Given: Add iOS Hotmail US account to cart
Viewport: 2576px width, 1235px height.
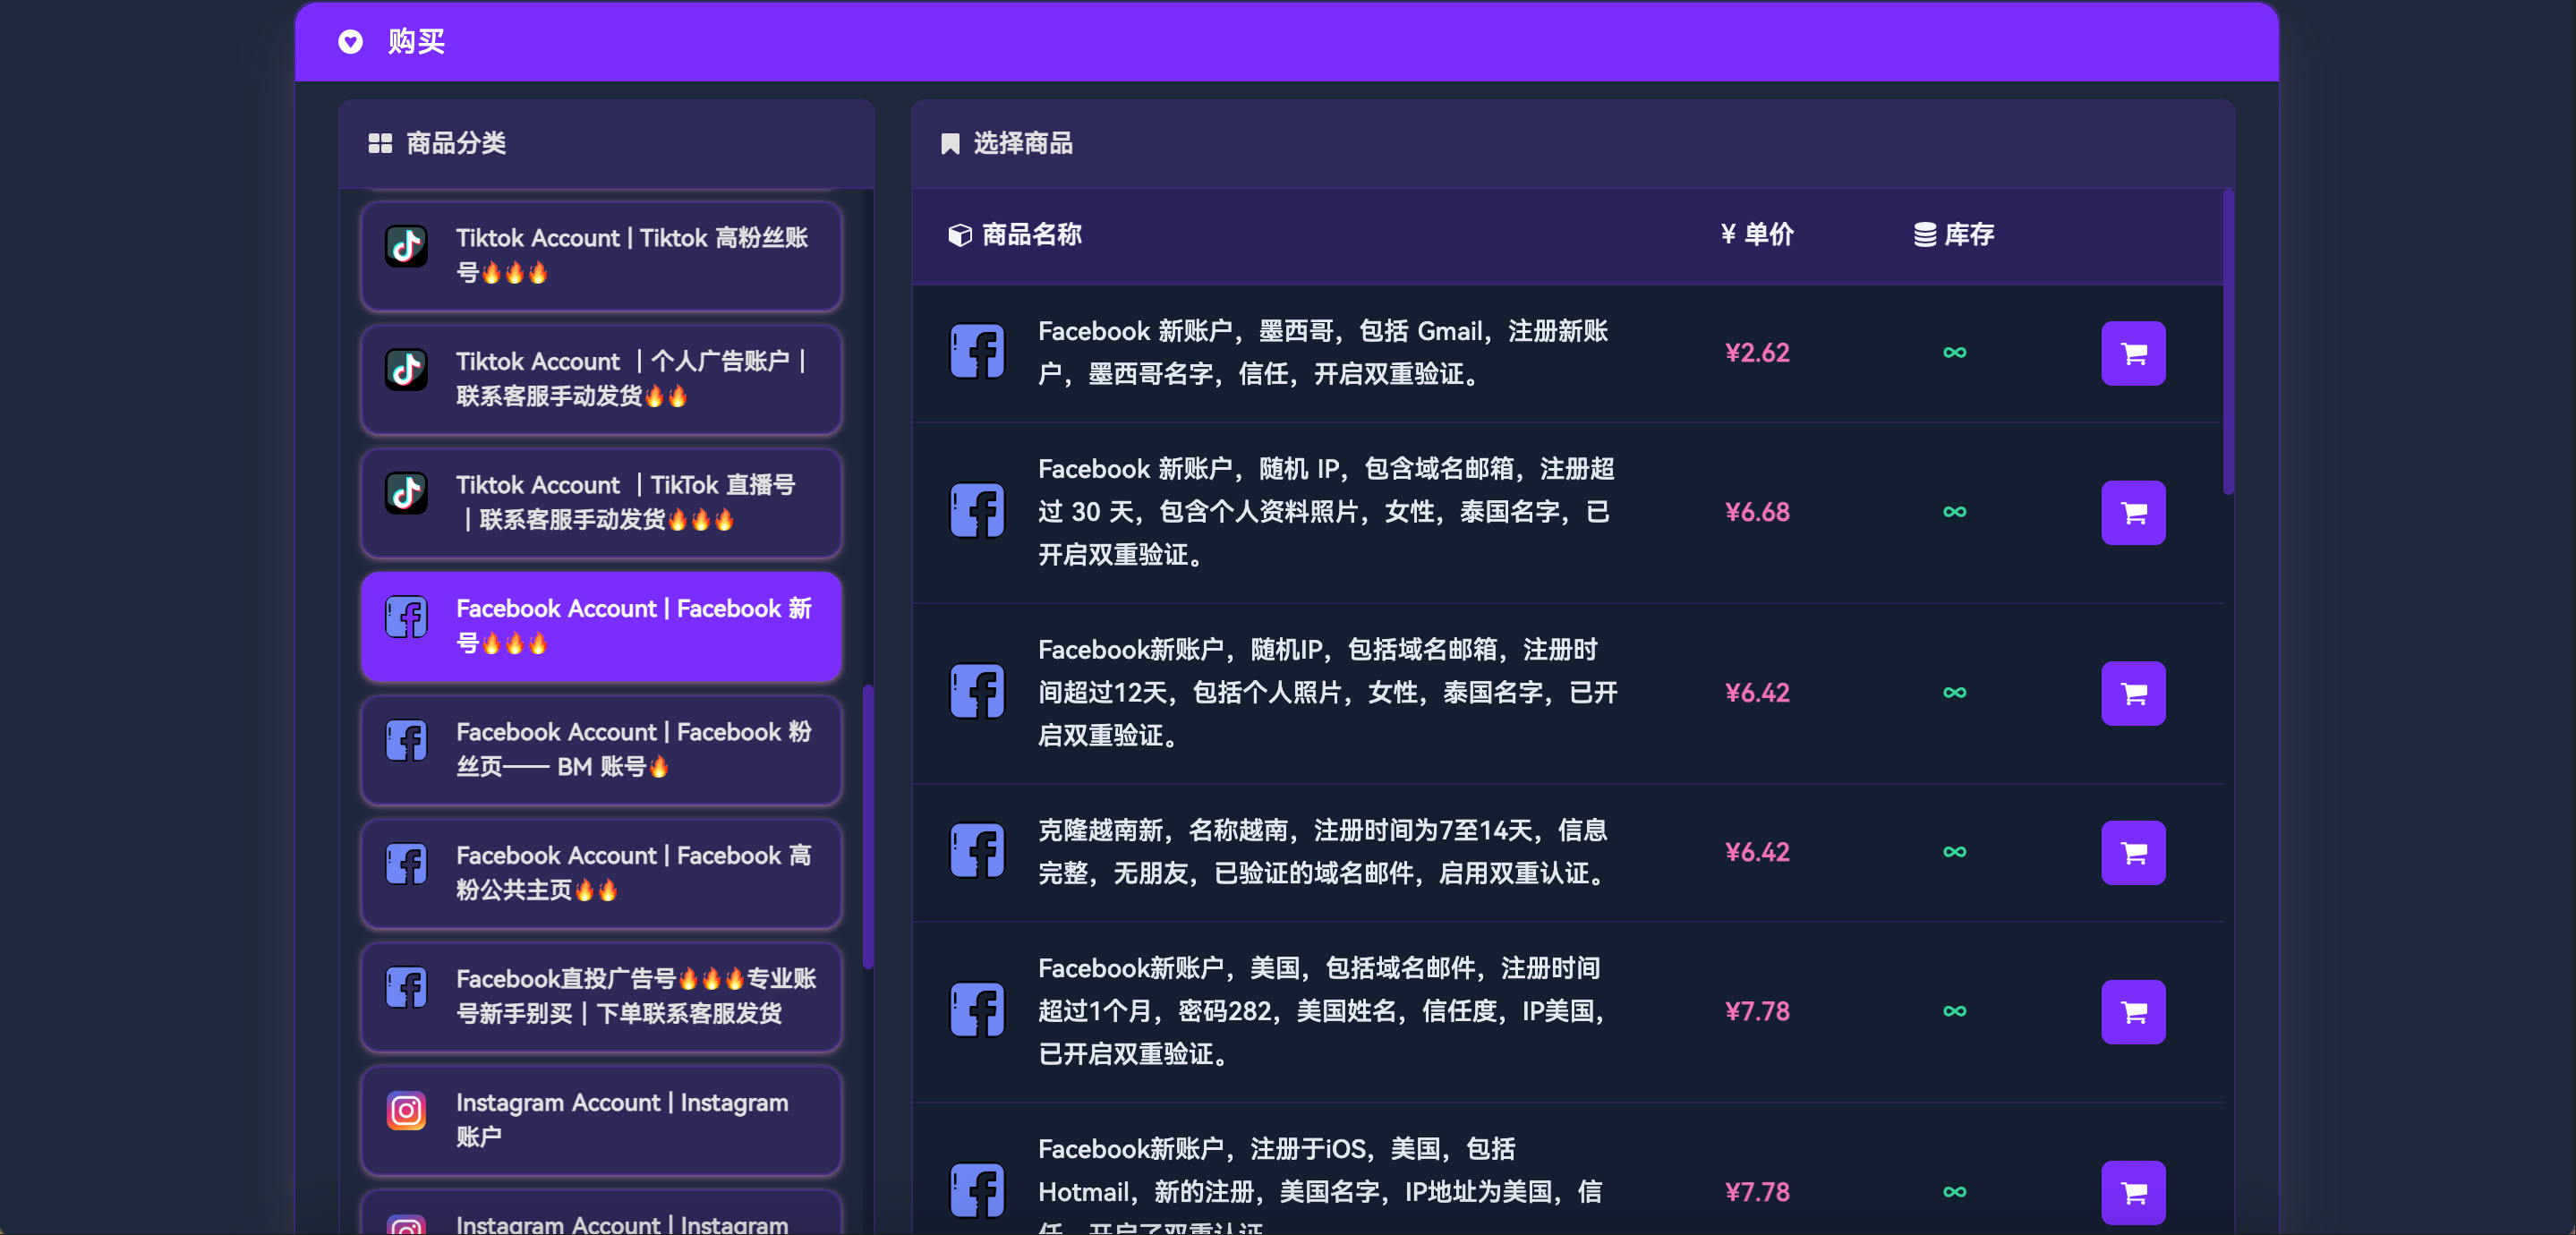Looking at the screenshot, I should tap(2132, 1191).
